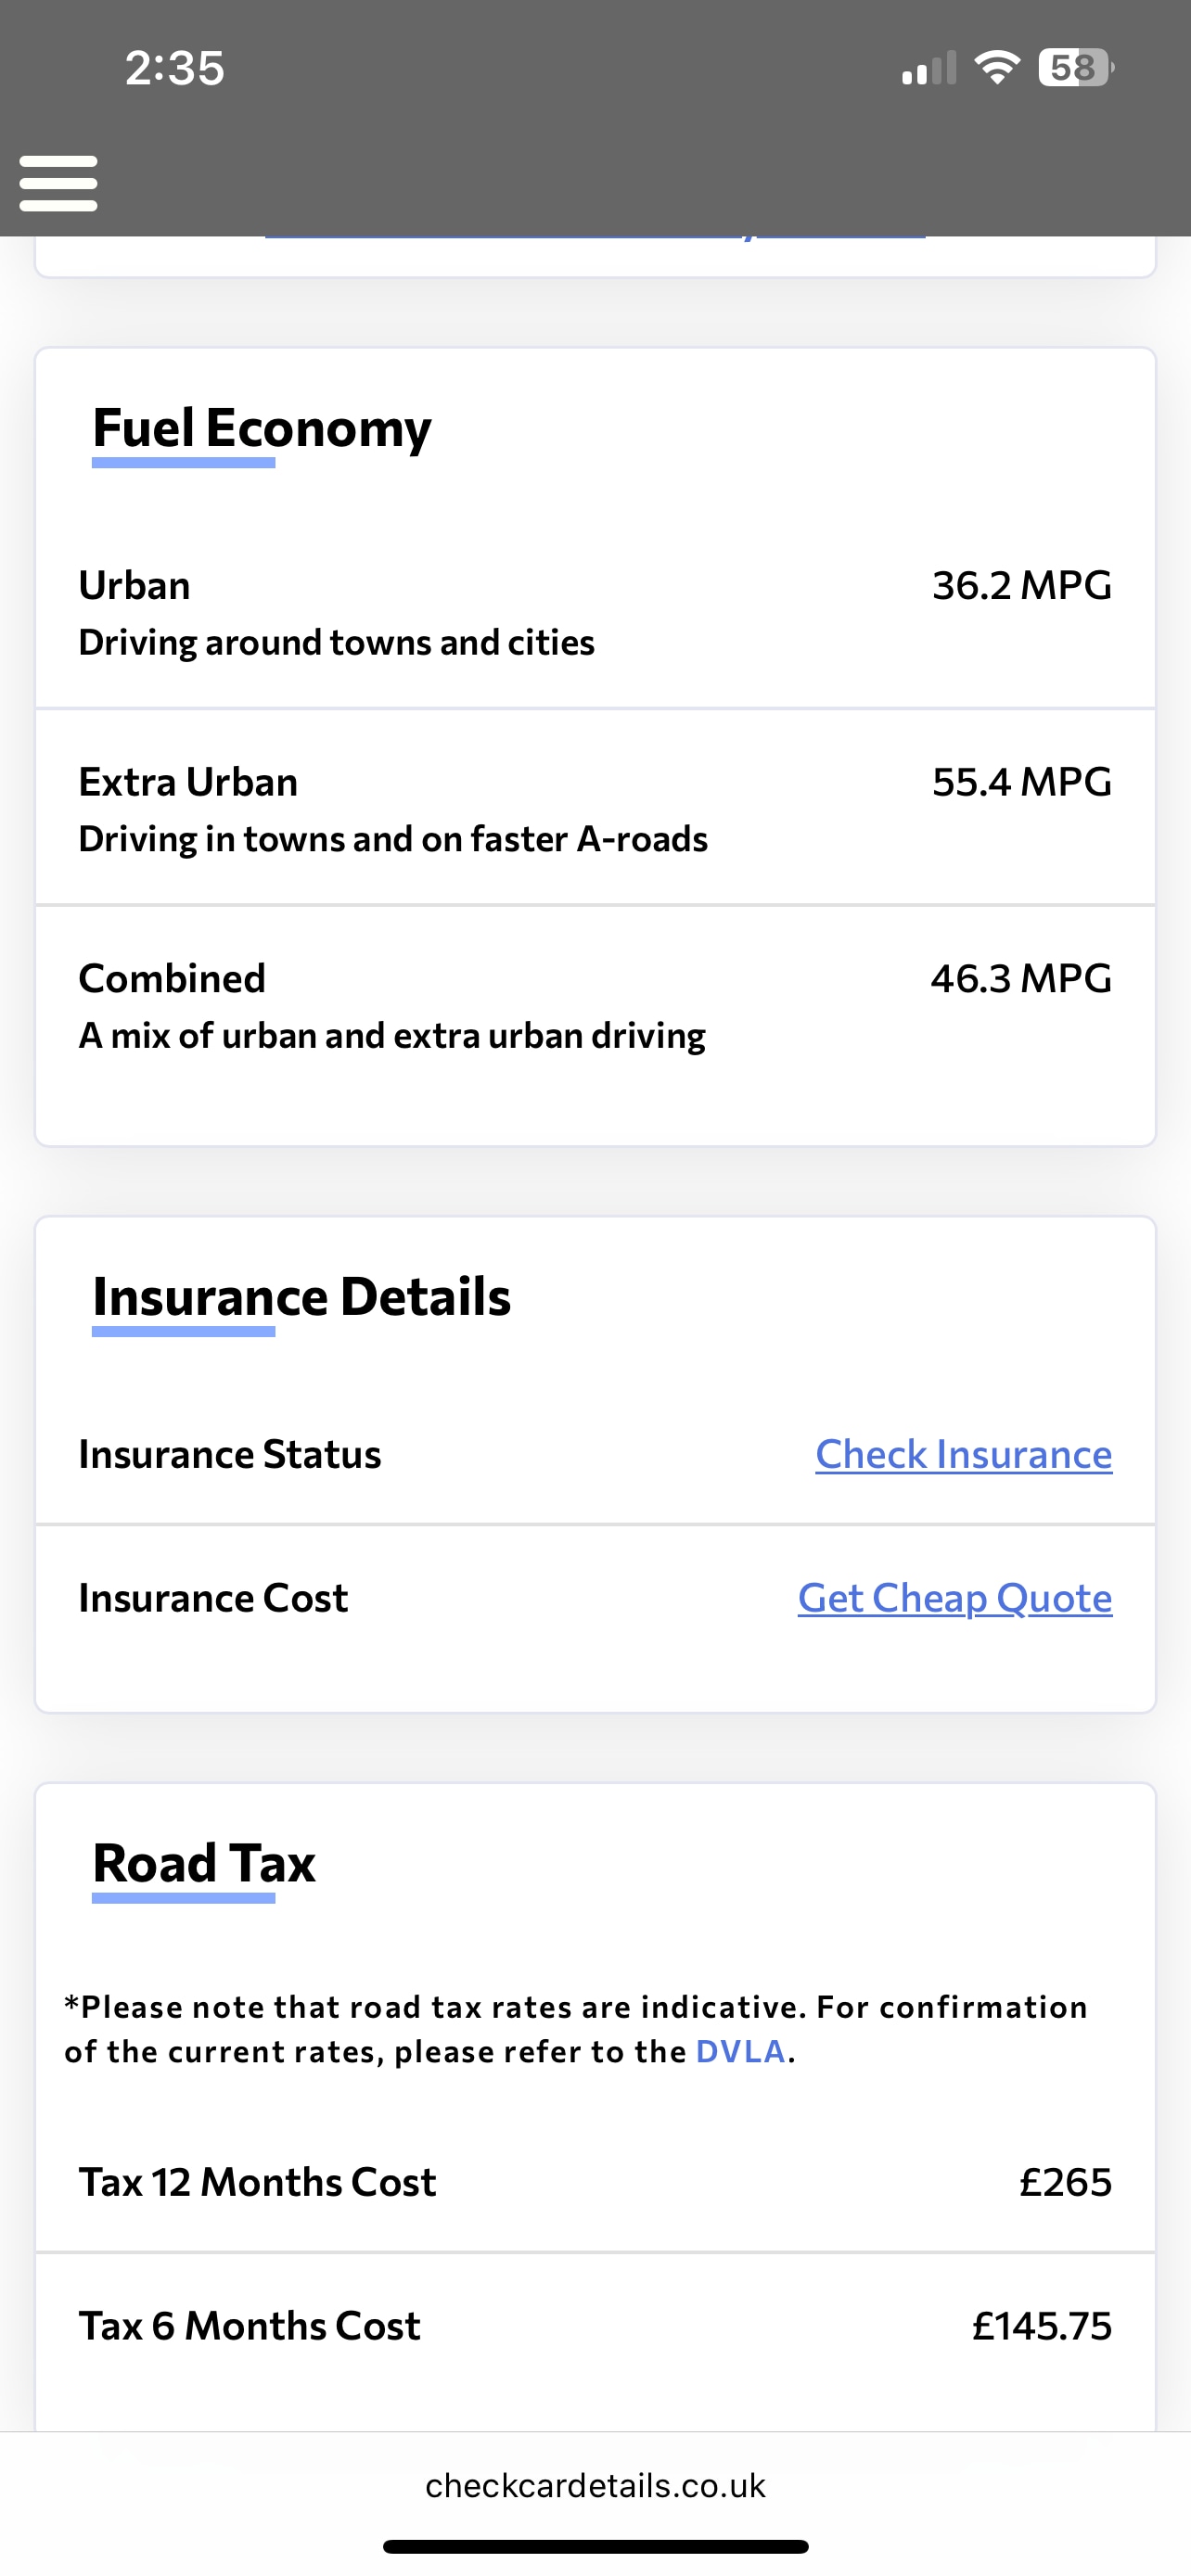This screenshot has width=1191, height=2576.
Task: Tap the 36.2 MPG urban value
Action: click(x=1021, y=586)
